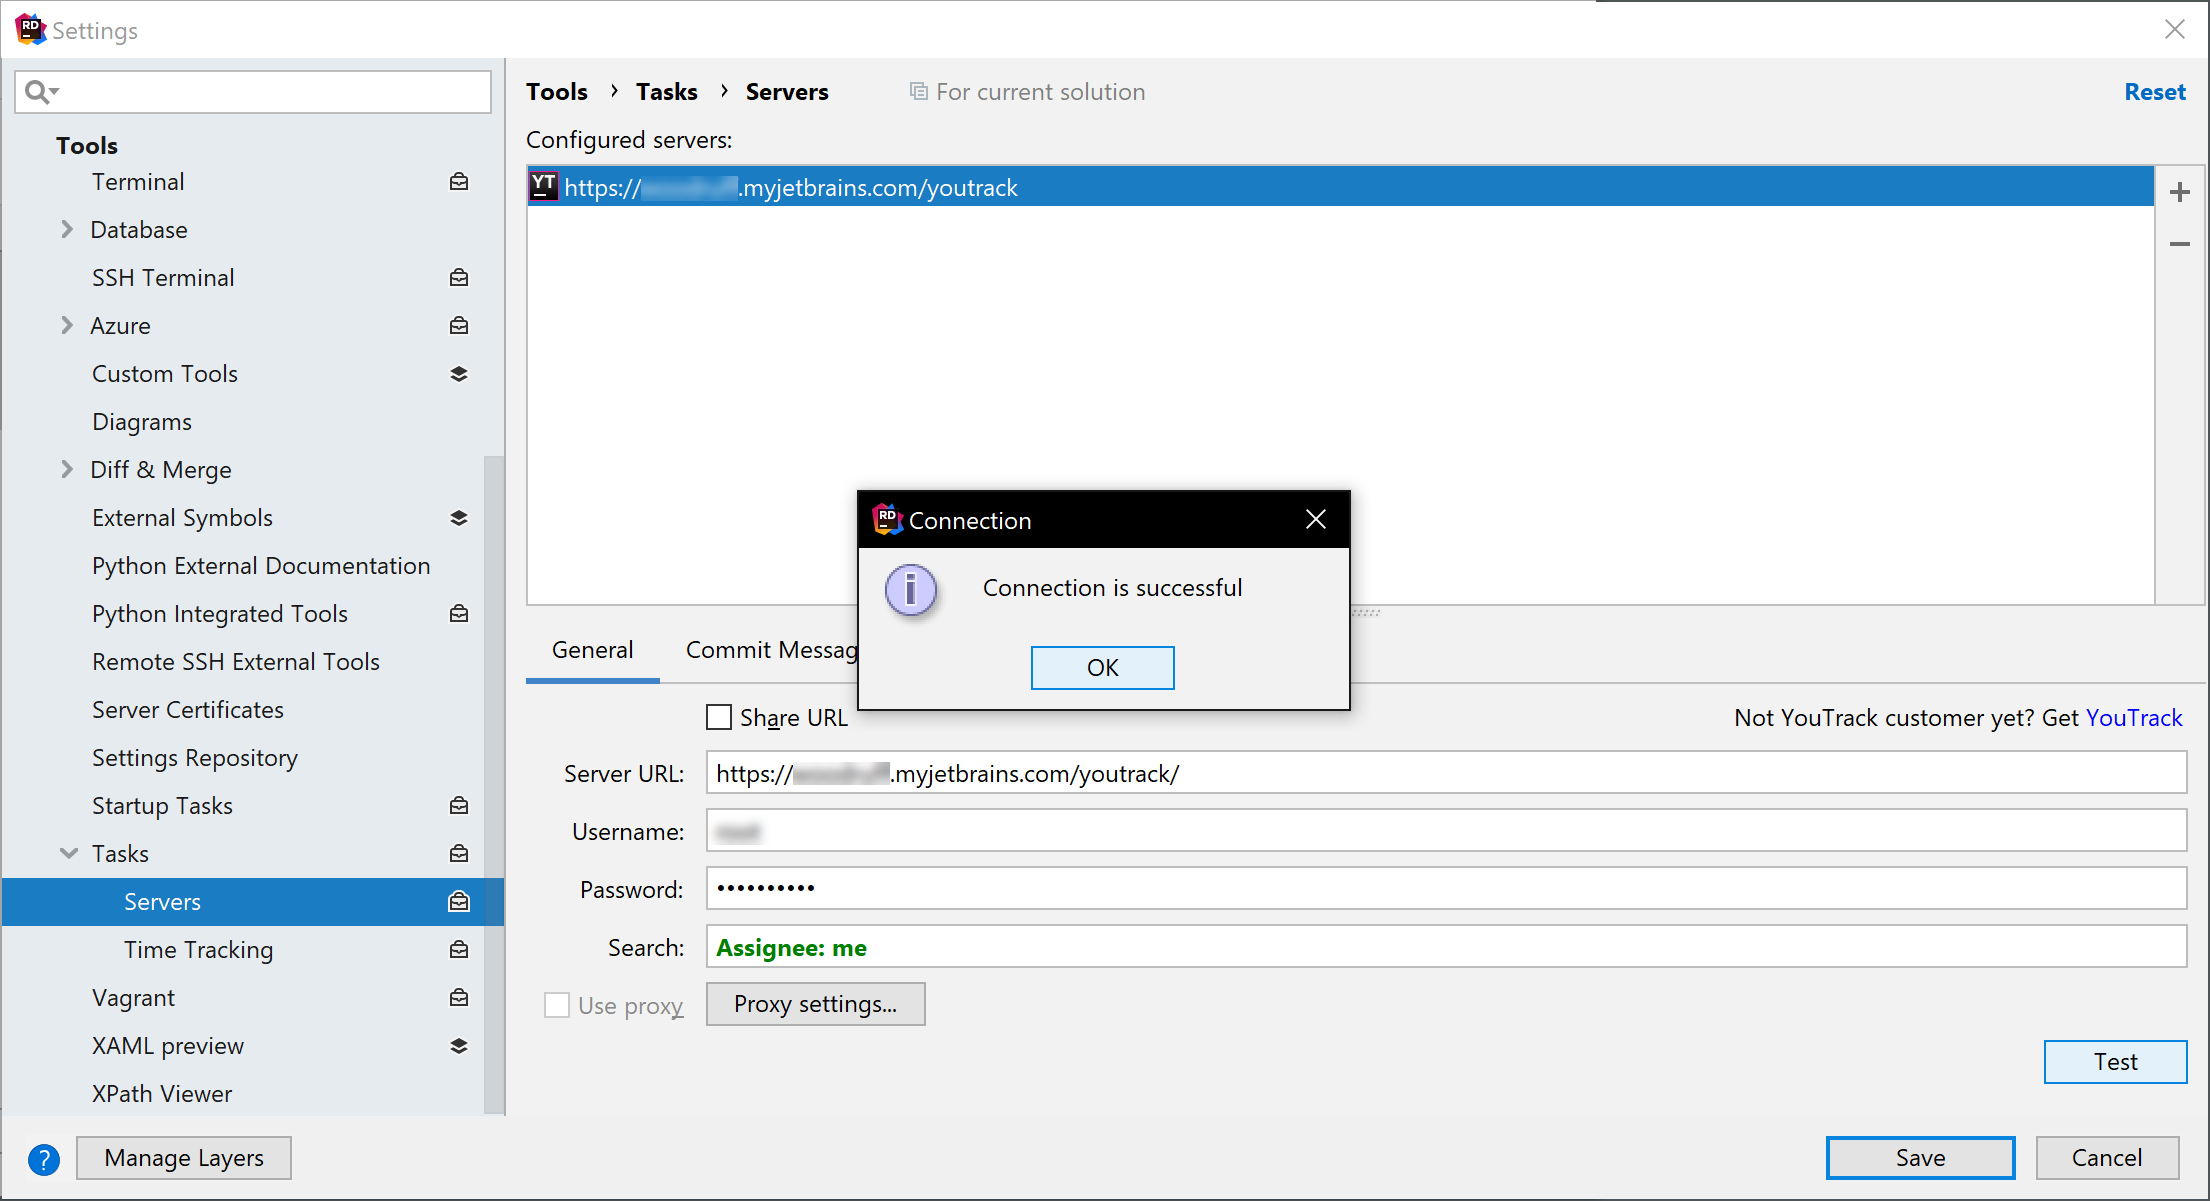Expand the Diff & Merge tree node
The width and height of the screenshot is (2210, 1201).
coord(67,470)
